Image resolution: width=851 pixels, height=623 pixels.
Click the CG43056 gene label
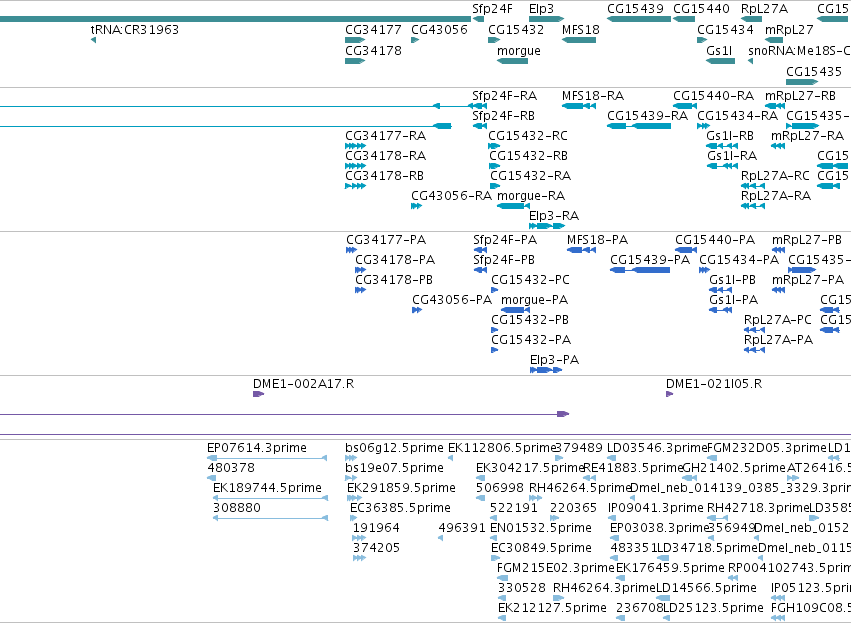pos(439,29)
